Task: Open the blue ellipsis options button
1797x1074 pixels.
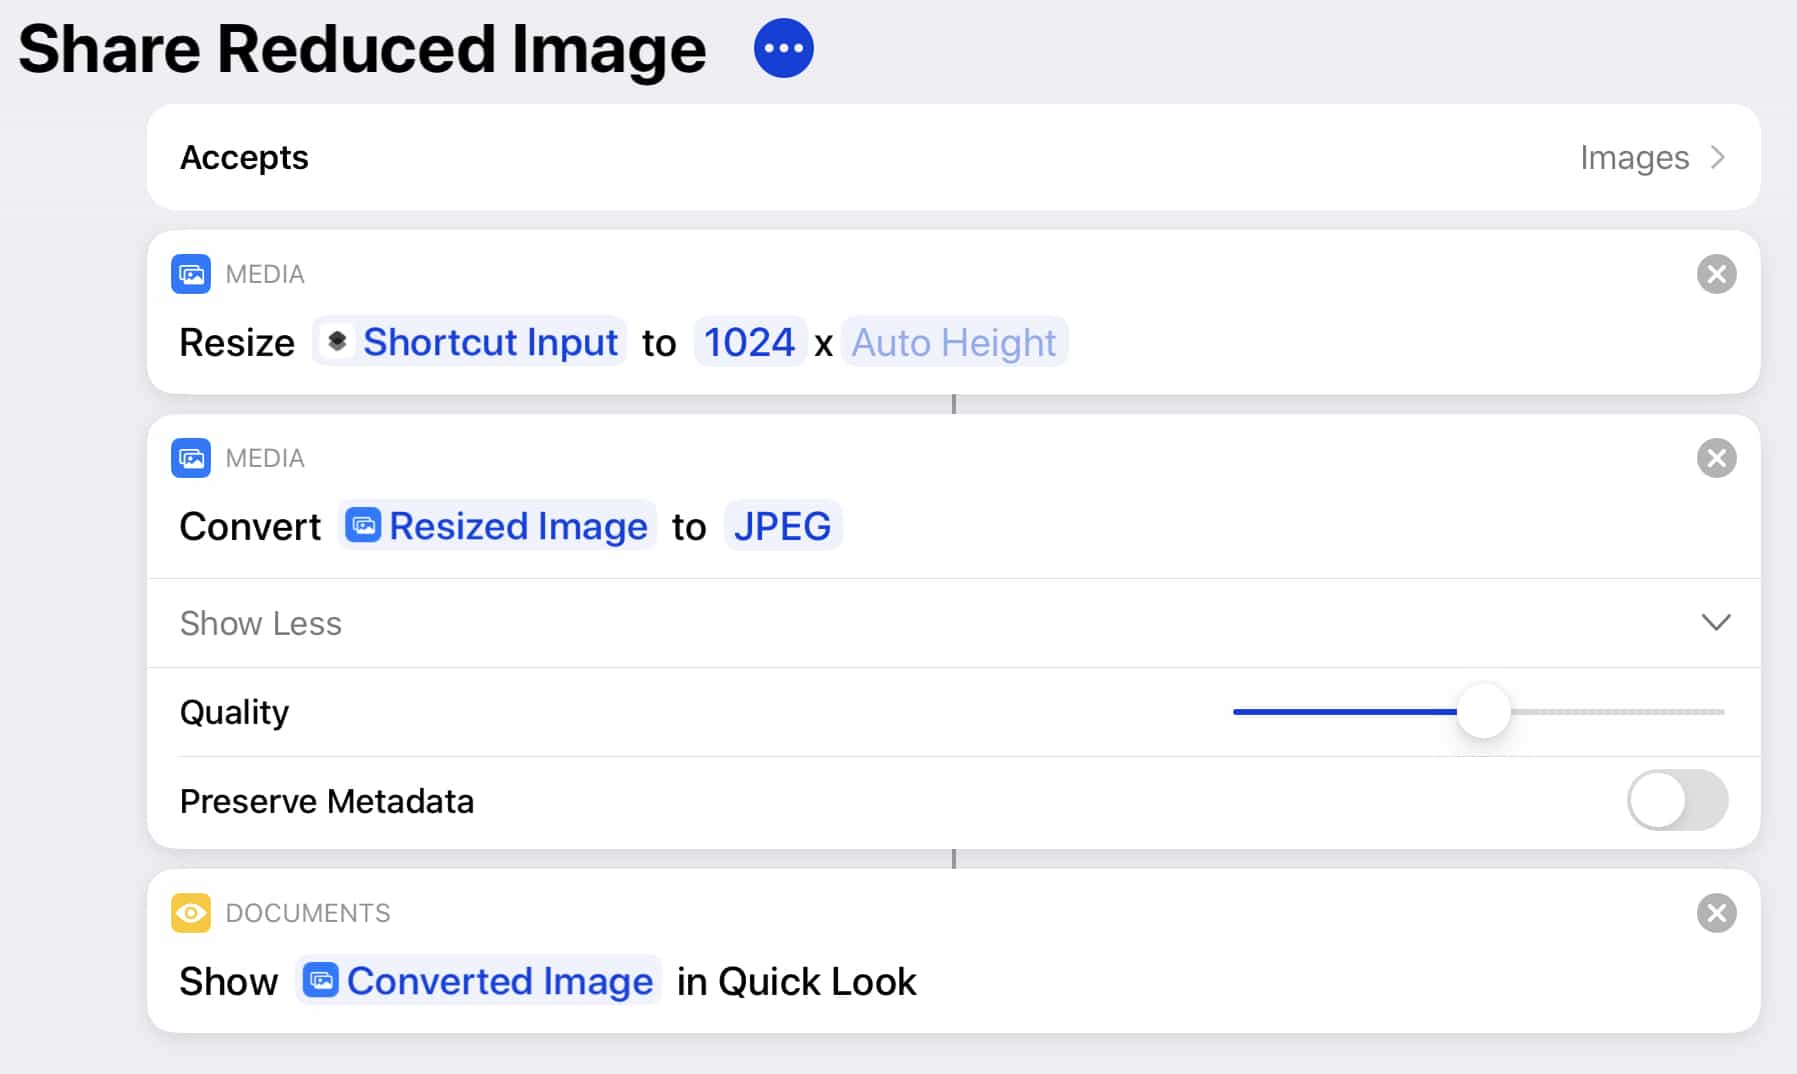Action: coord(783,48)
